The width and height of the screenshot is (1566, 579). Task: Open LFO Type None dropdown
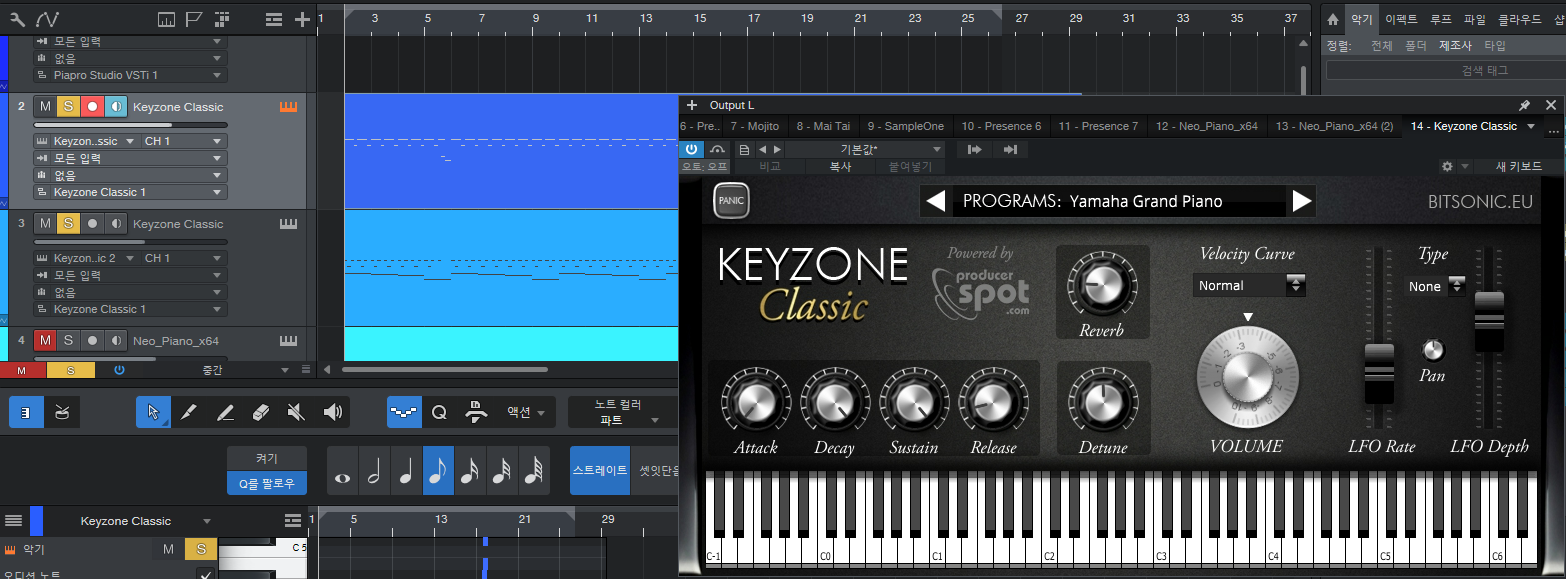coord(1434,286)
